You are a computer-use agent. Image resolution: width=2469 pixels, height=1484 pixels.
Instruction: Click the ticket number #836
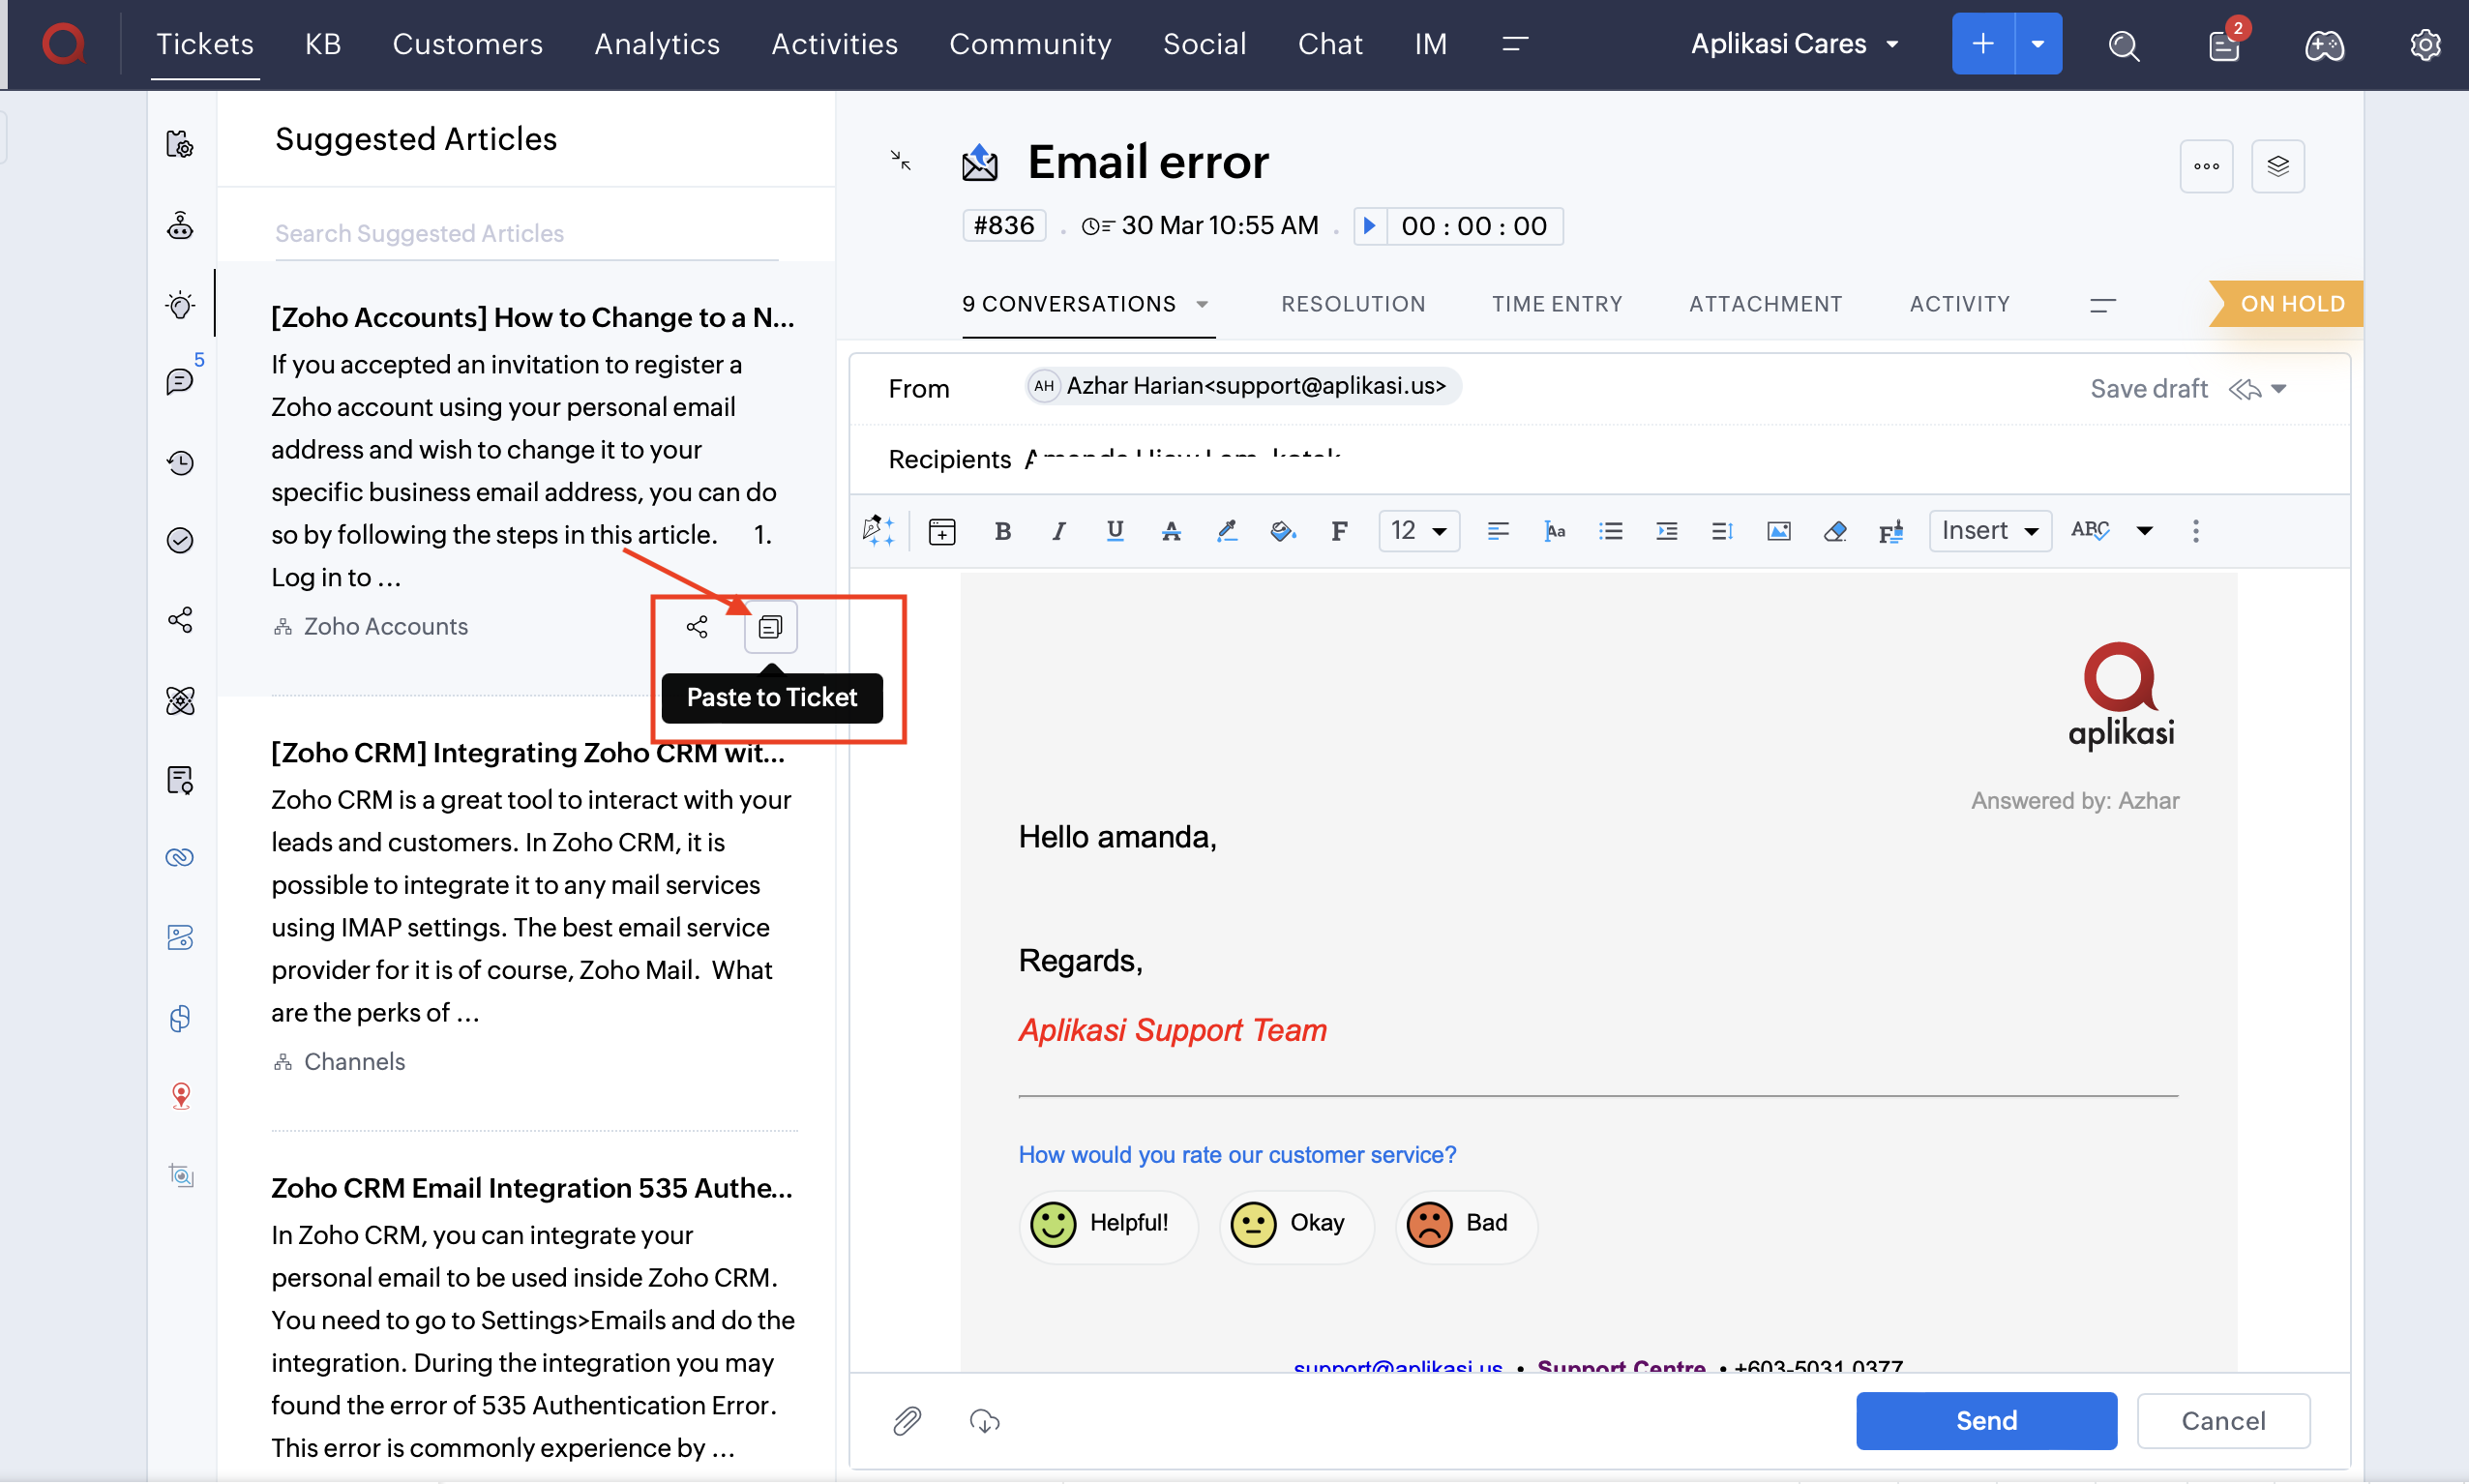pos(1003,226)
